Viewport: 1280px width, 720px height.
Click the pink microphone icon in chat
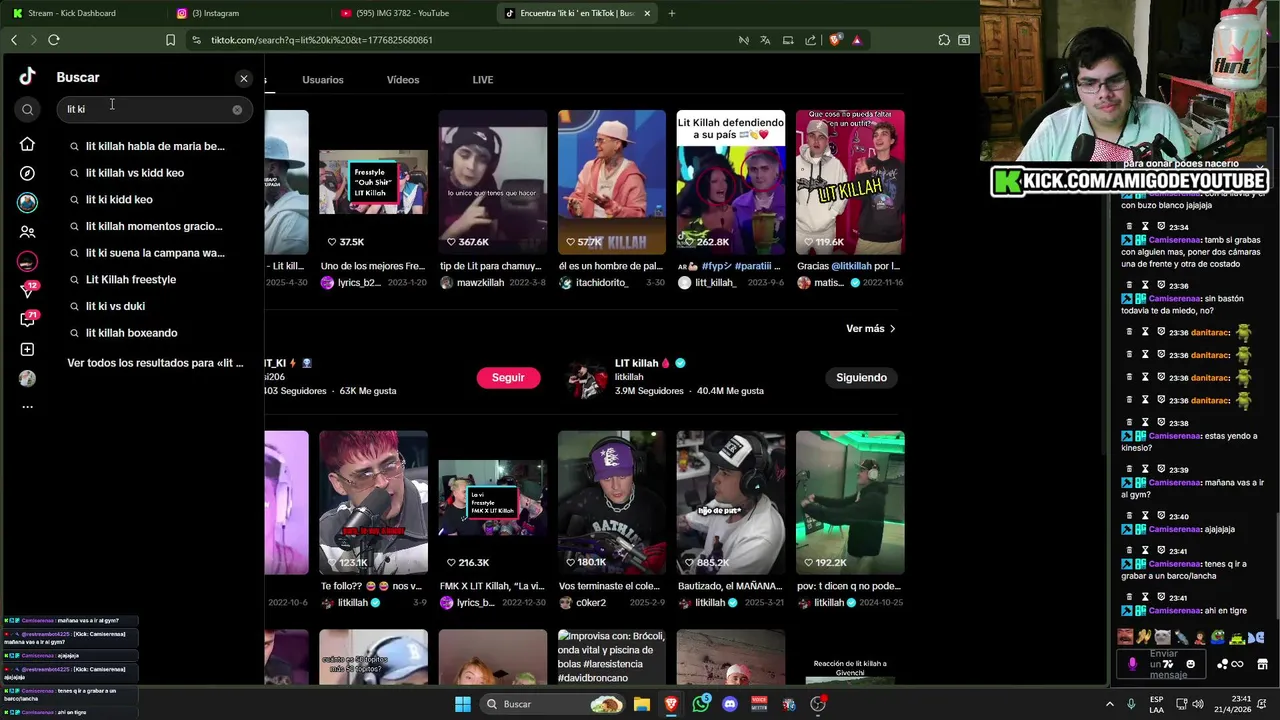(x=1132, y=664)
